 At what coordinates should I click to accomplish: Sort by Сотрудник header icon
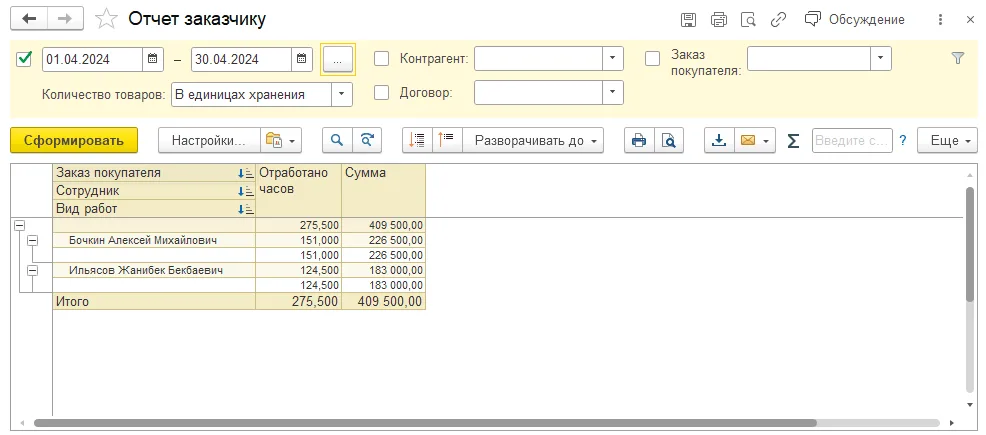point(245,191)
